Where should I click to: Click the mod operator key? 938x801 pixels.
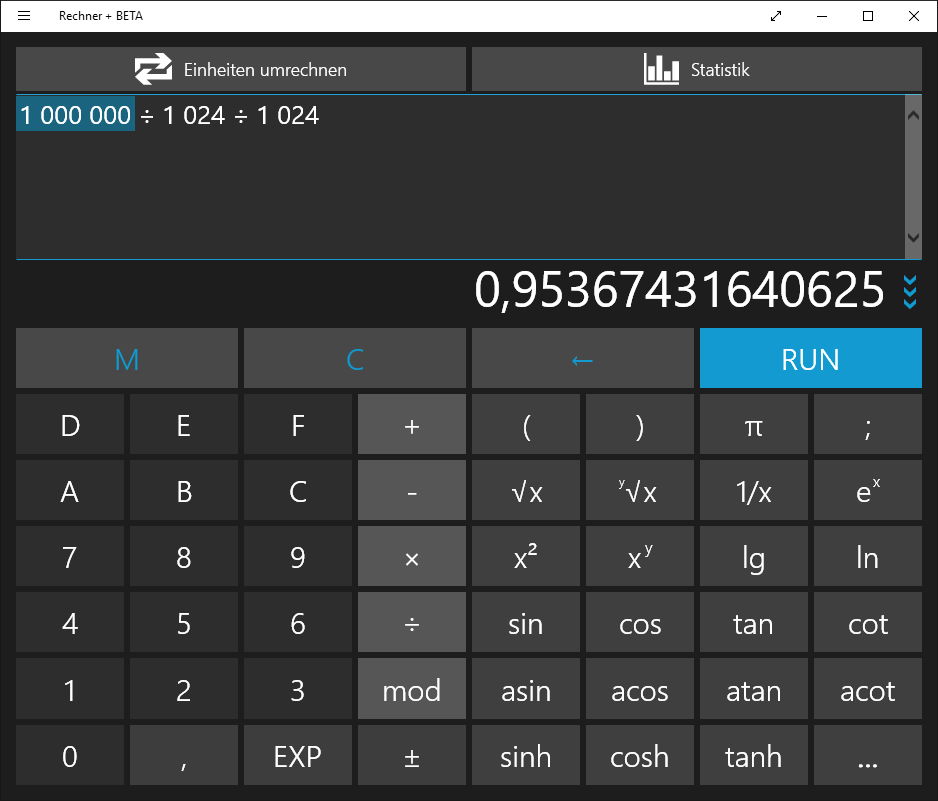click(411, 690)
